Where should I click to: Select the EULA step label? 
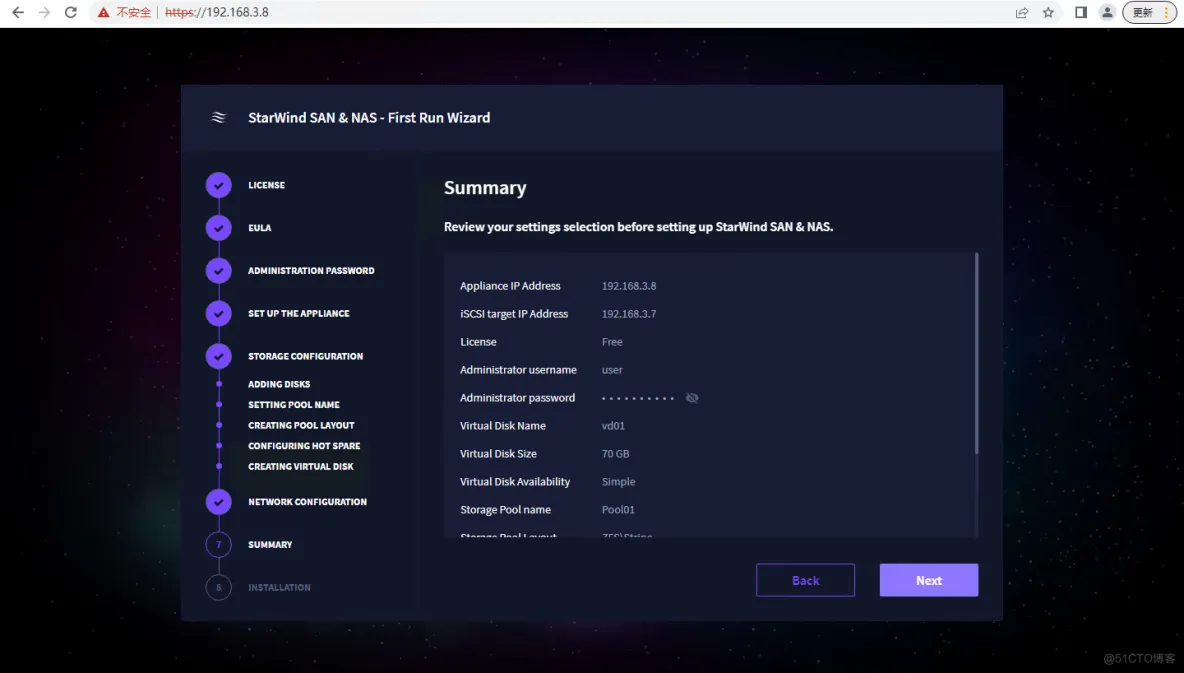click(260, 227)
